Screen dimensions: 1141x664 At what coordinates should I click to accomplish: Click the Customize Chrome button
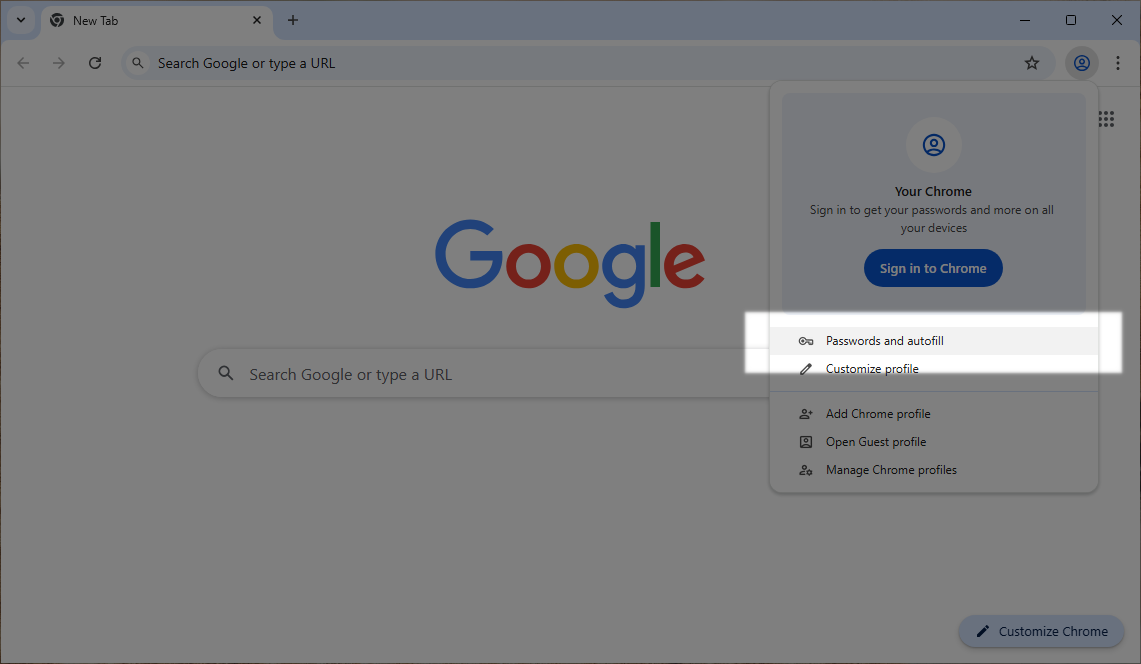click(x=1041, y=631)
